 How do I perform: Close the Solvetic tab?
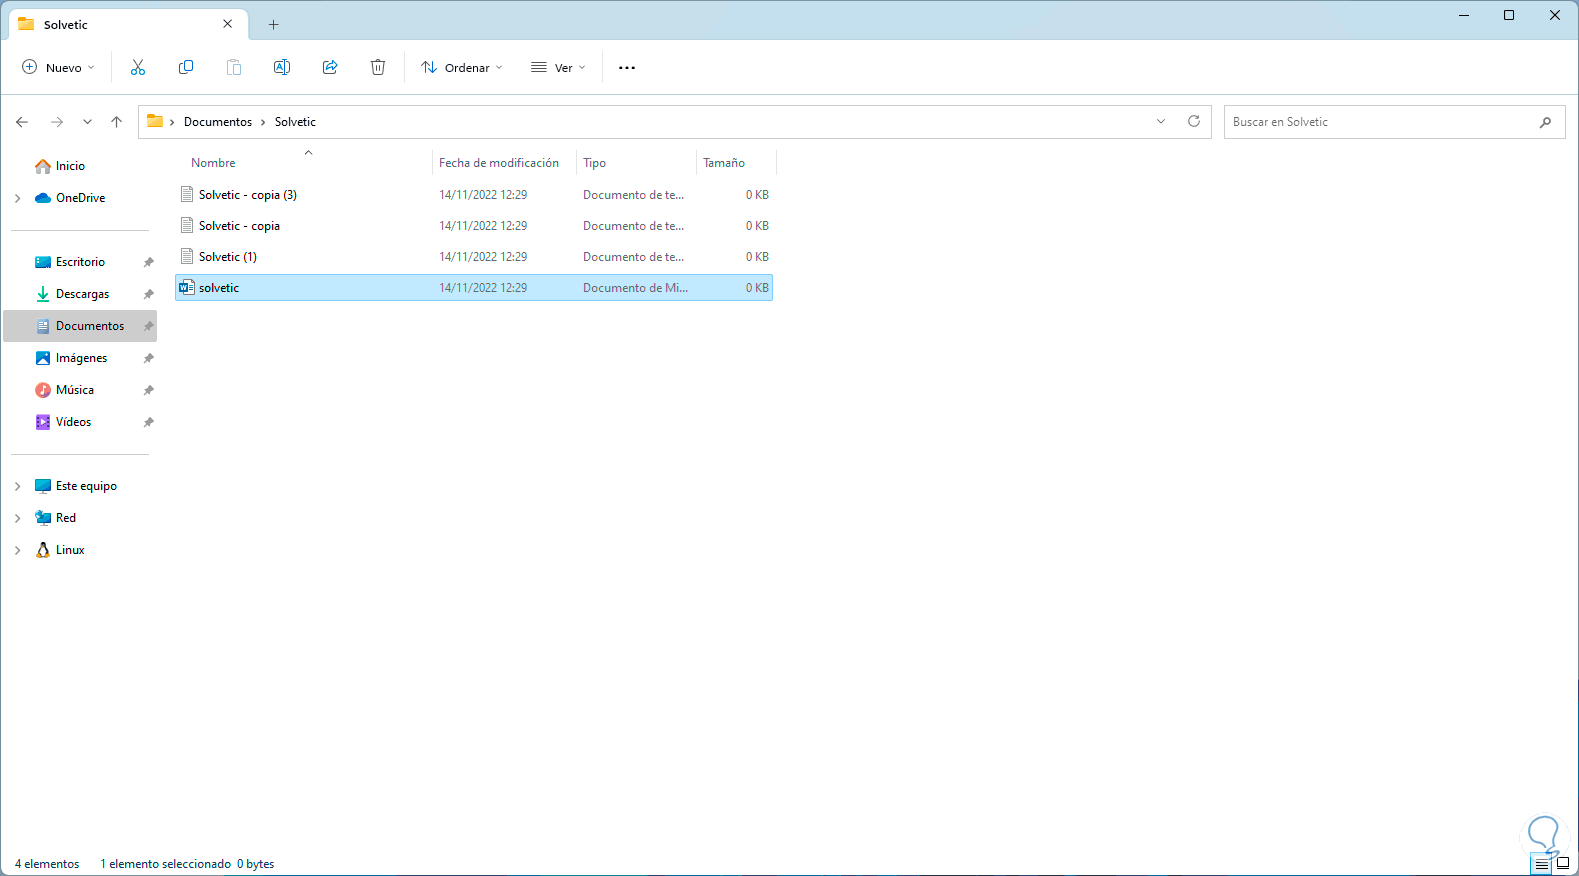[228, 24]
